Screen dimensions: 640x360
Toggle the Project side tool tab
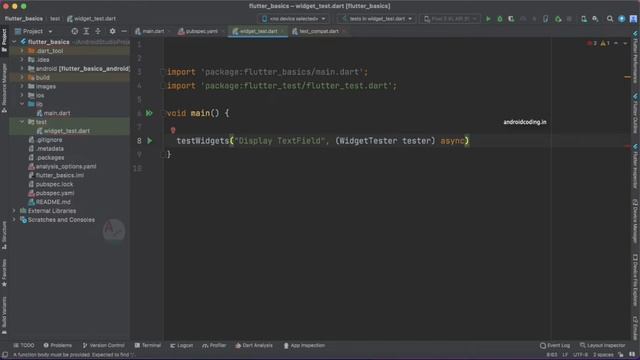4,40
